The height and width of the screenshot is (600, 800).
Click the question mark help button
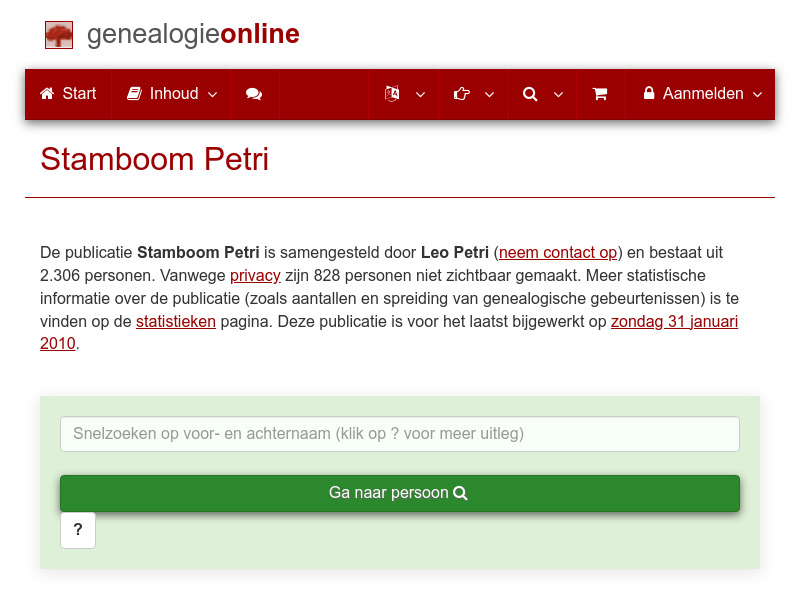pos(78,530)
